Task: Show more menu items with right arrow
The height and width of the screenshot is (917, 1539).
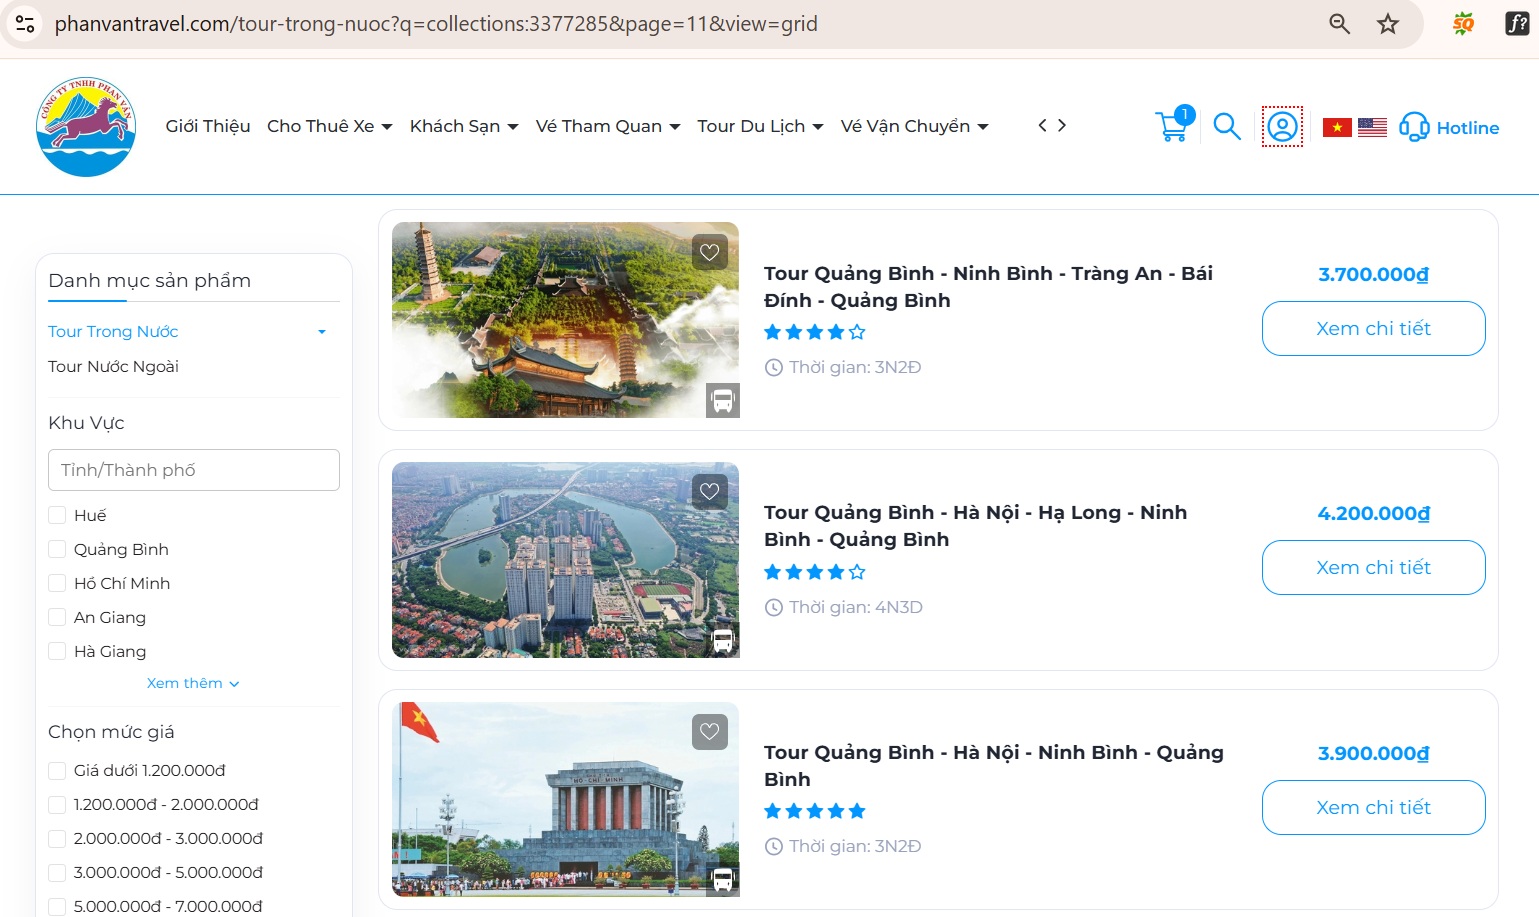Action: click(x=1062, y=125)
